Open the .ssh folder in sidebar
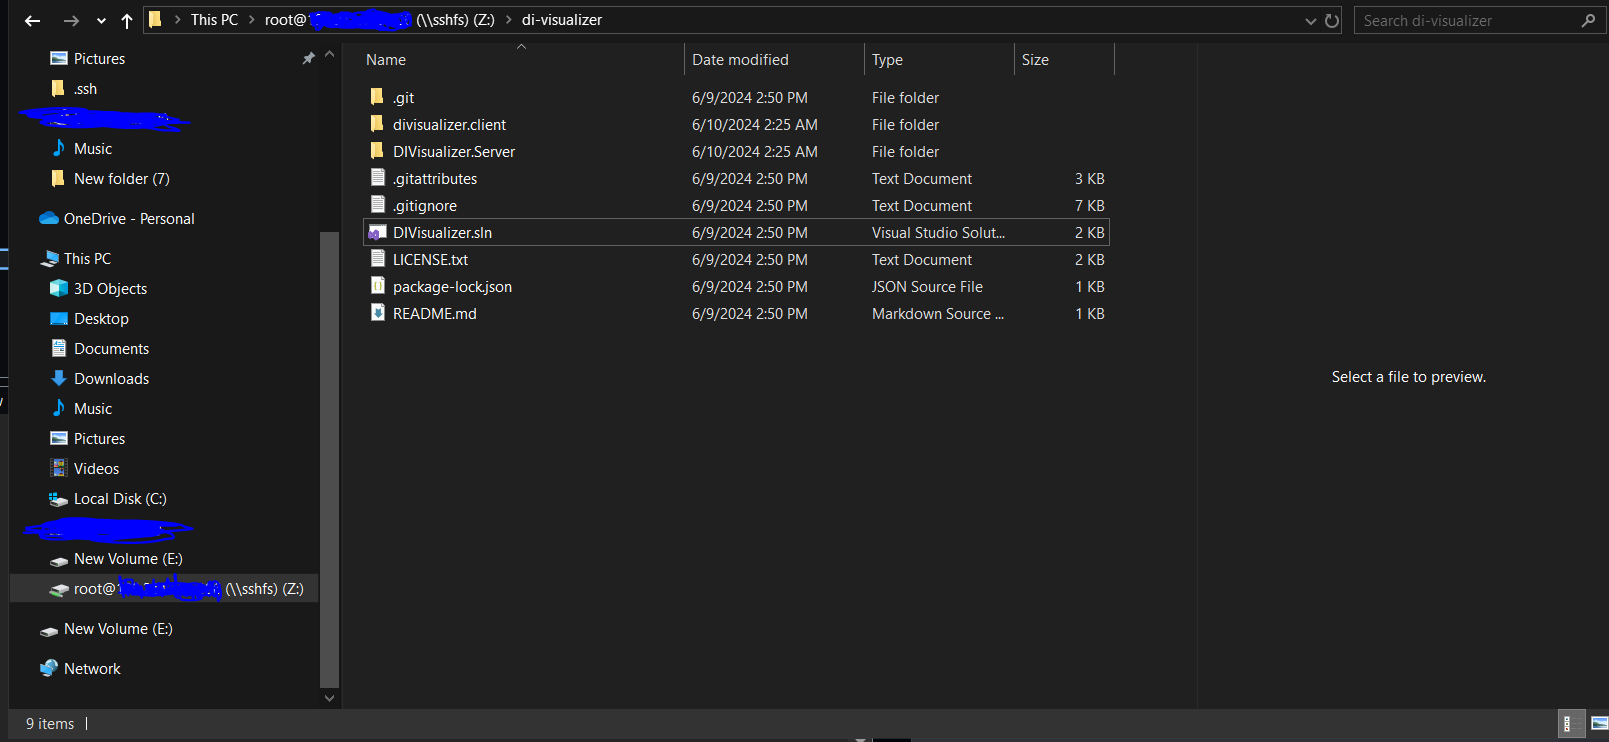Viewport: 1609px width, 742px height. (85, 89)
